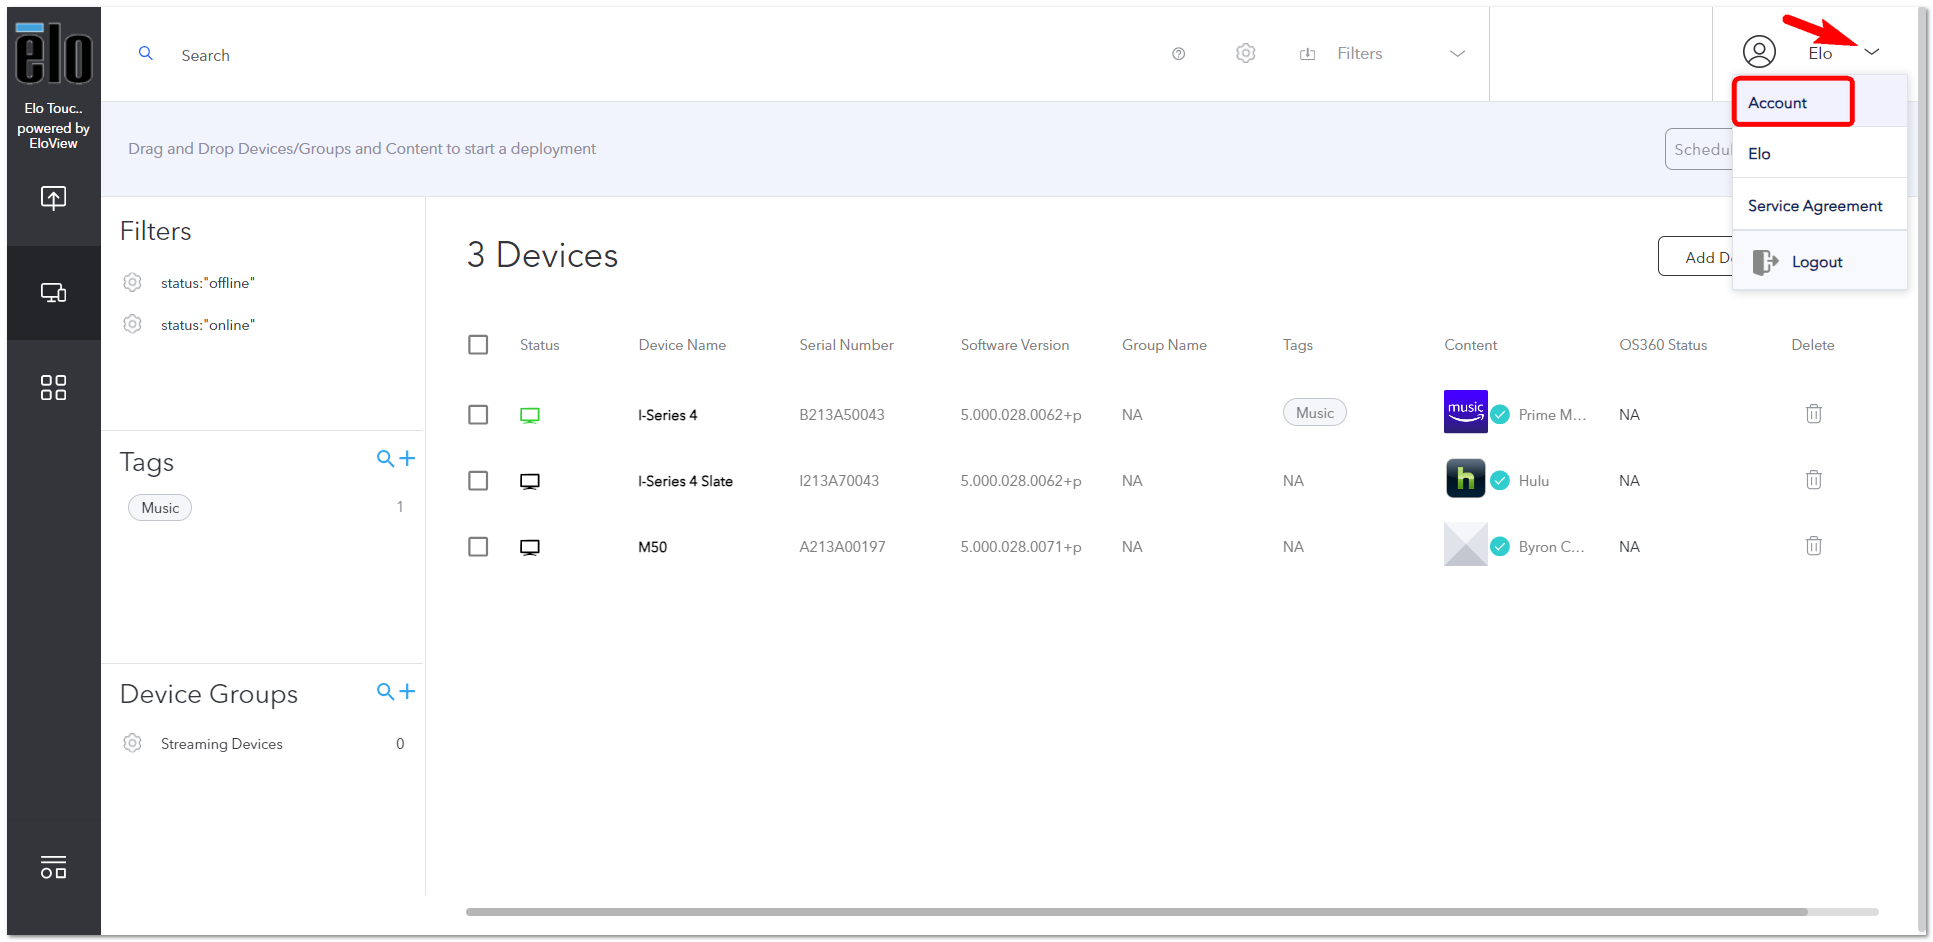This screenshot has height=942, width=1933.
Task: Check the I-Series 4 row checkbox
Action: (x=478, y=415)
